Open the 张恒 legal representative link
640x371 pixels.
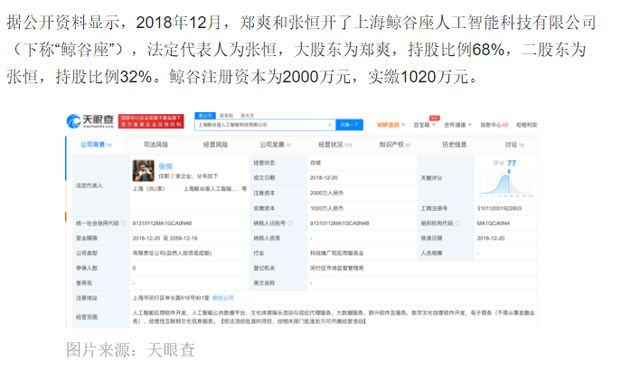(165, 167)
